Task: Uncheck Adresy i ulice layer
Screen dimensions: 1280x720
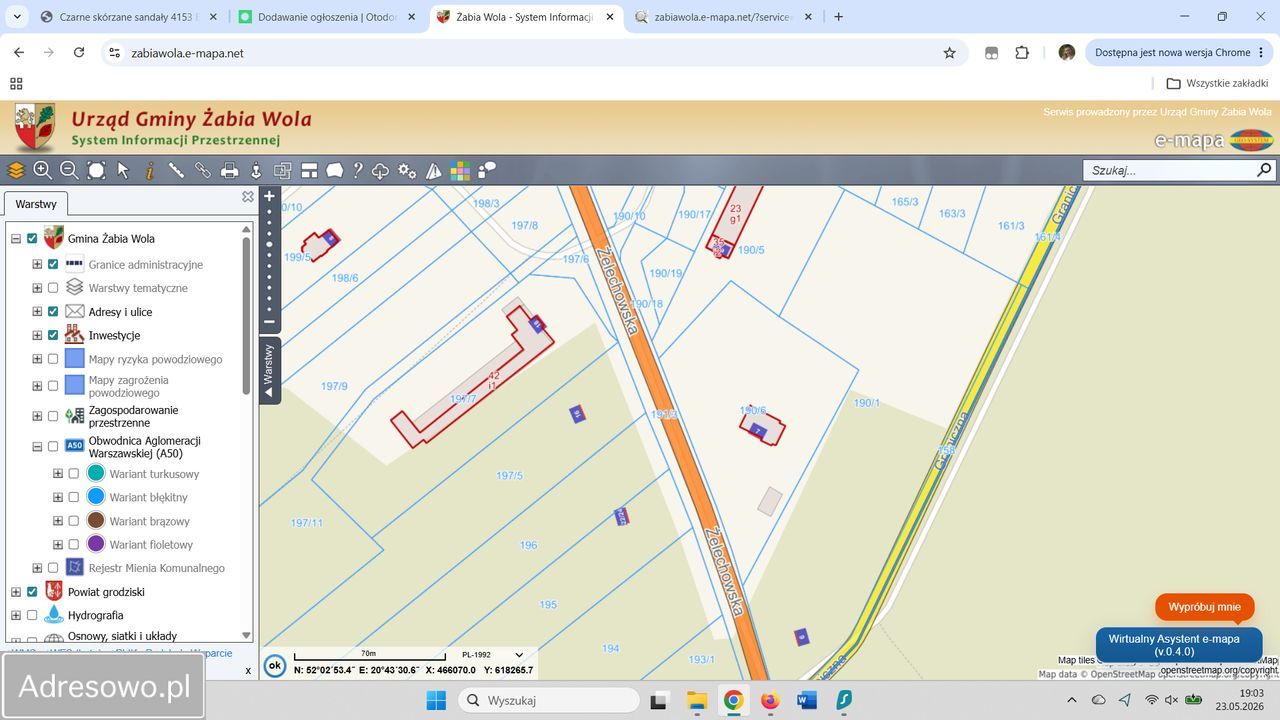Action: tap(53, 312)
